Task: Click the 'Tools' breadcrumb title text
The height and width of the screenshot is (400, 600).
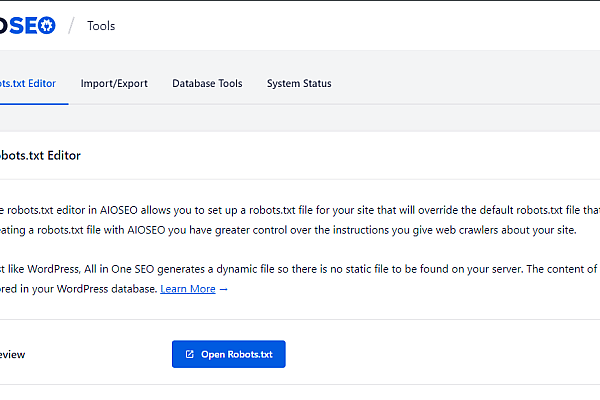Action: [101, 26]
